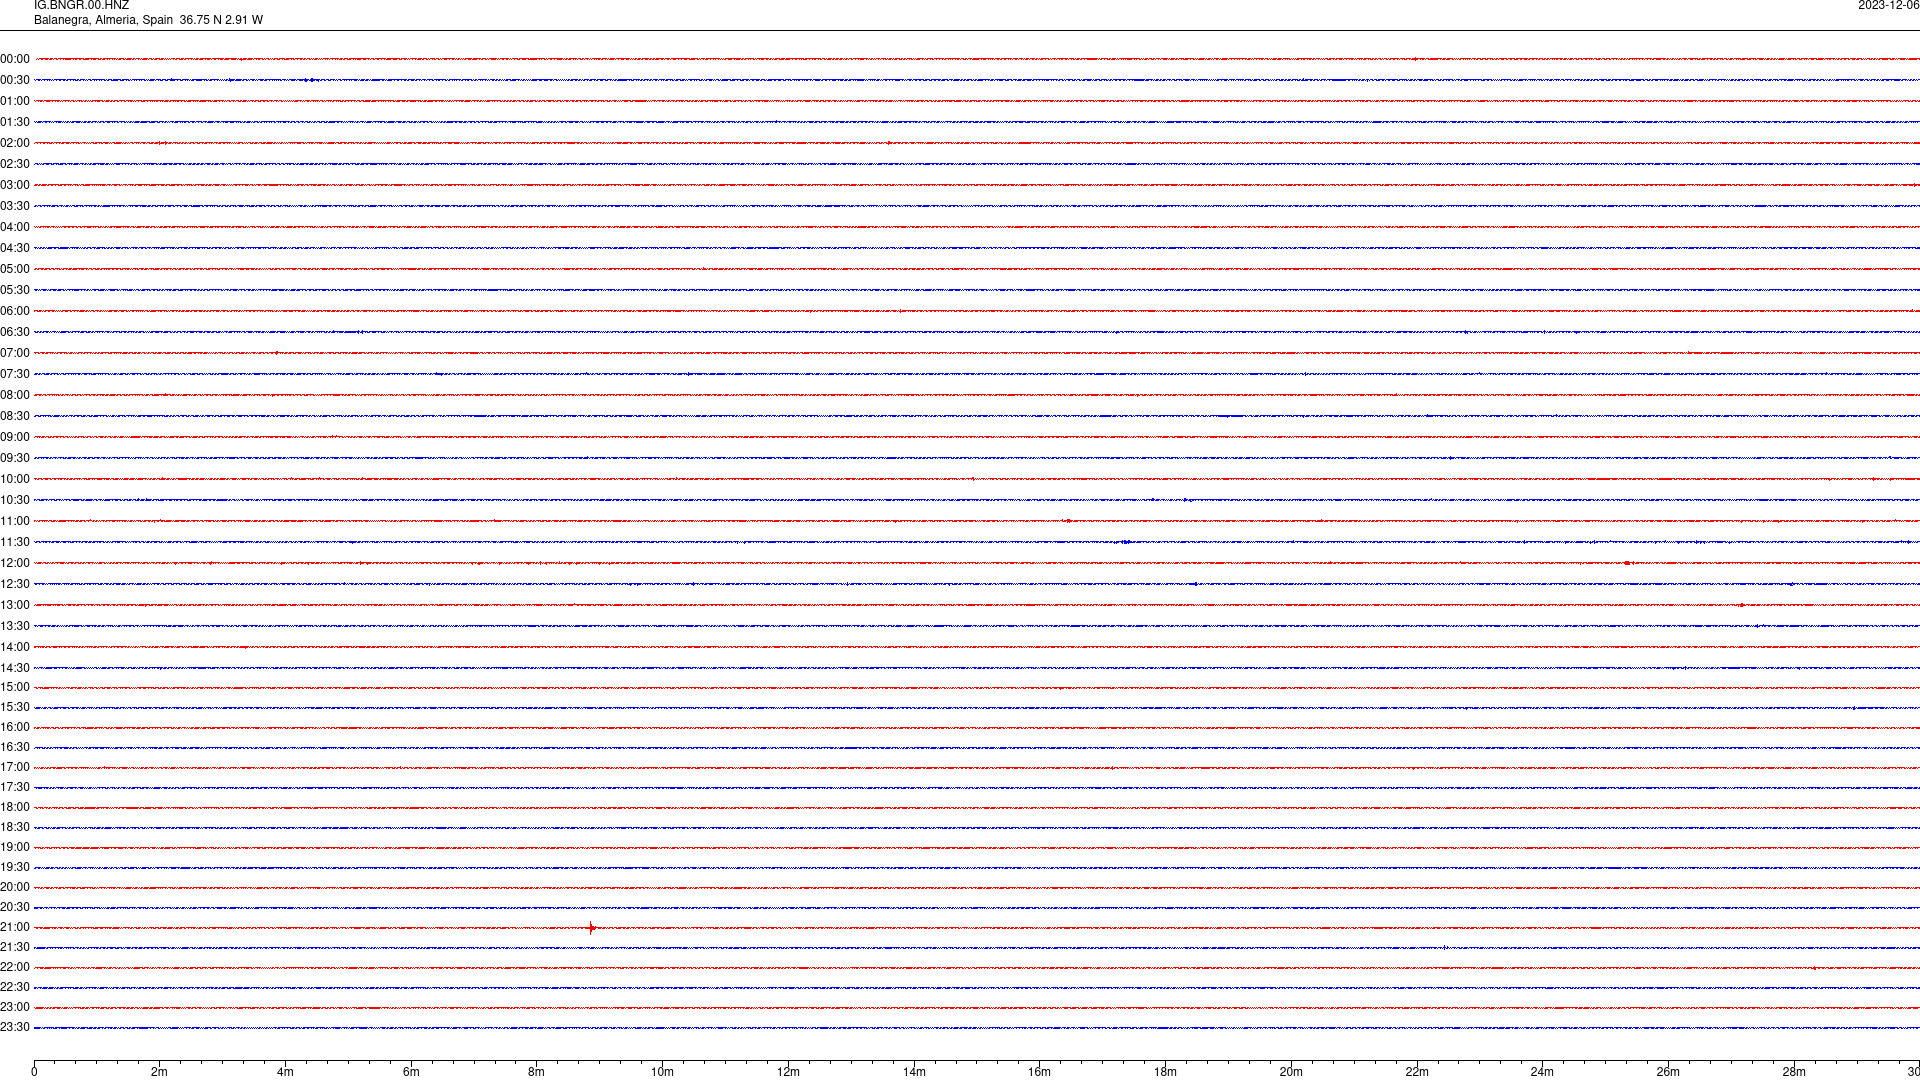Image resolution: width=1920 pixels, height=1080 pixels.
Task: Select the 21:30 time row label
Action: [x=15, y=947]
